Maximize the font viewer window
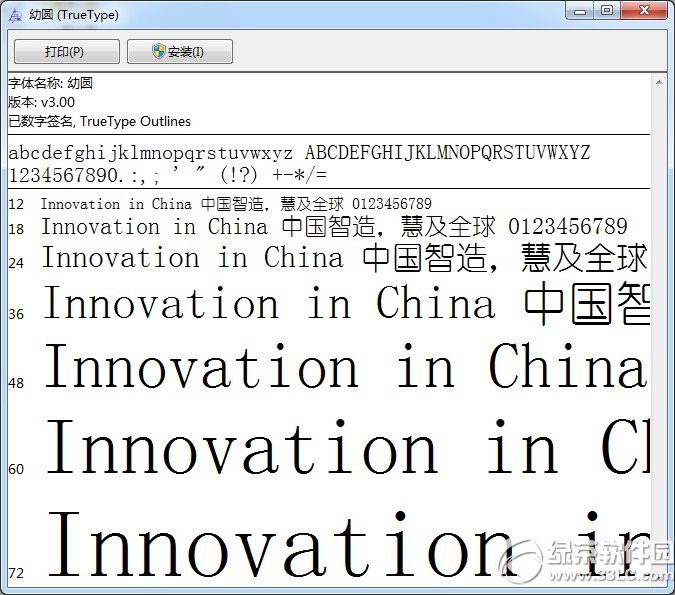This screenshot has height=595, width=675. pos(607,10)
